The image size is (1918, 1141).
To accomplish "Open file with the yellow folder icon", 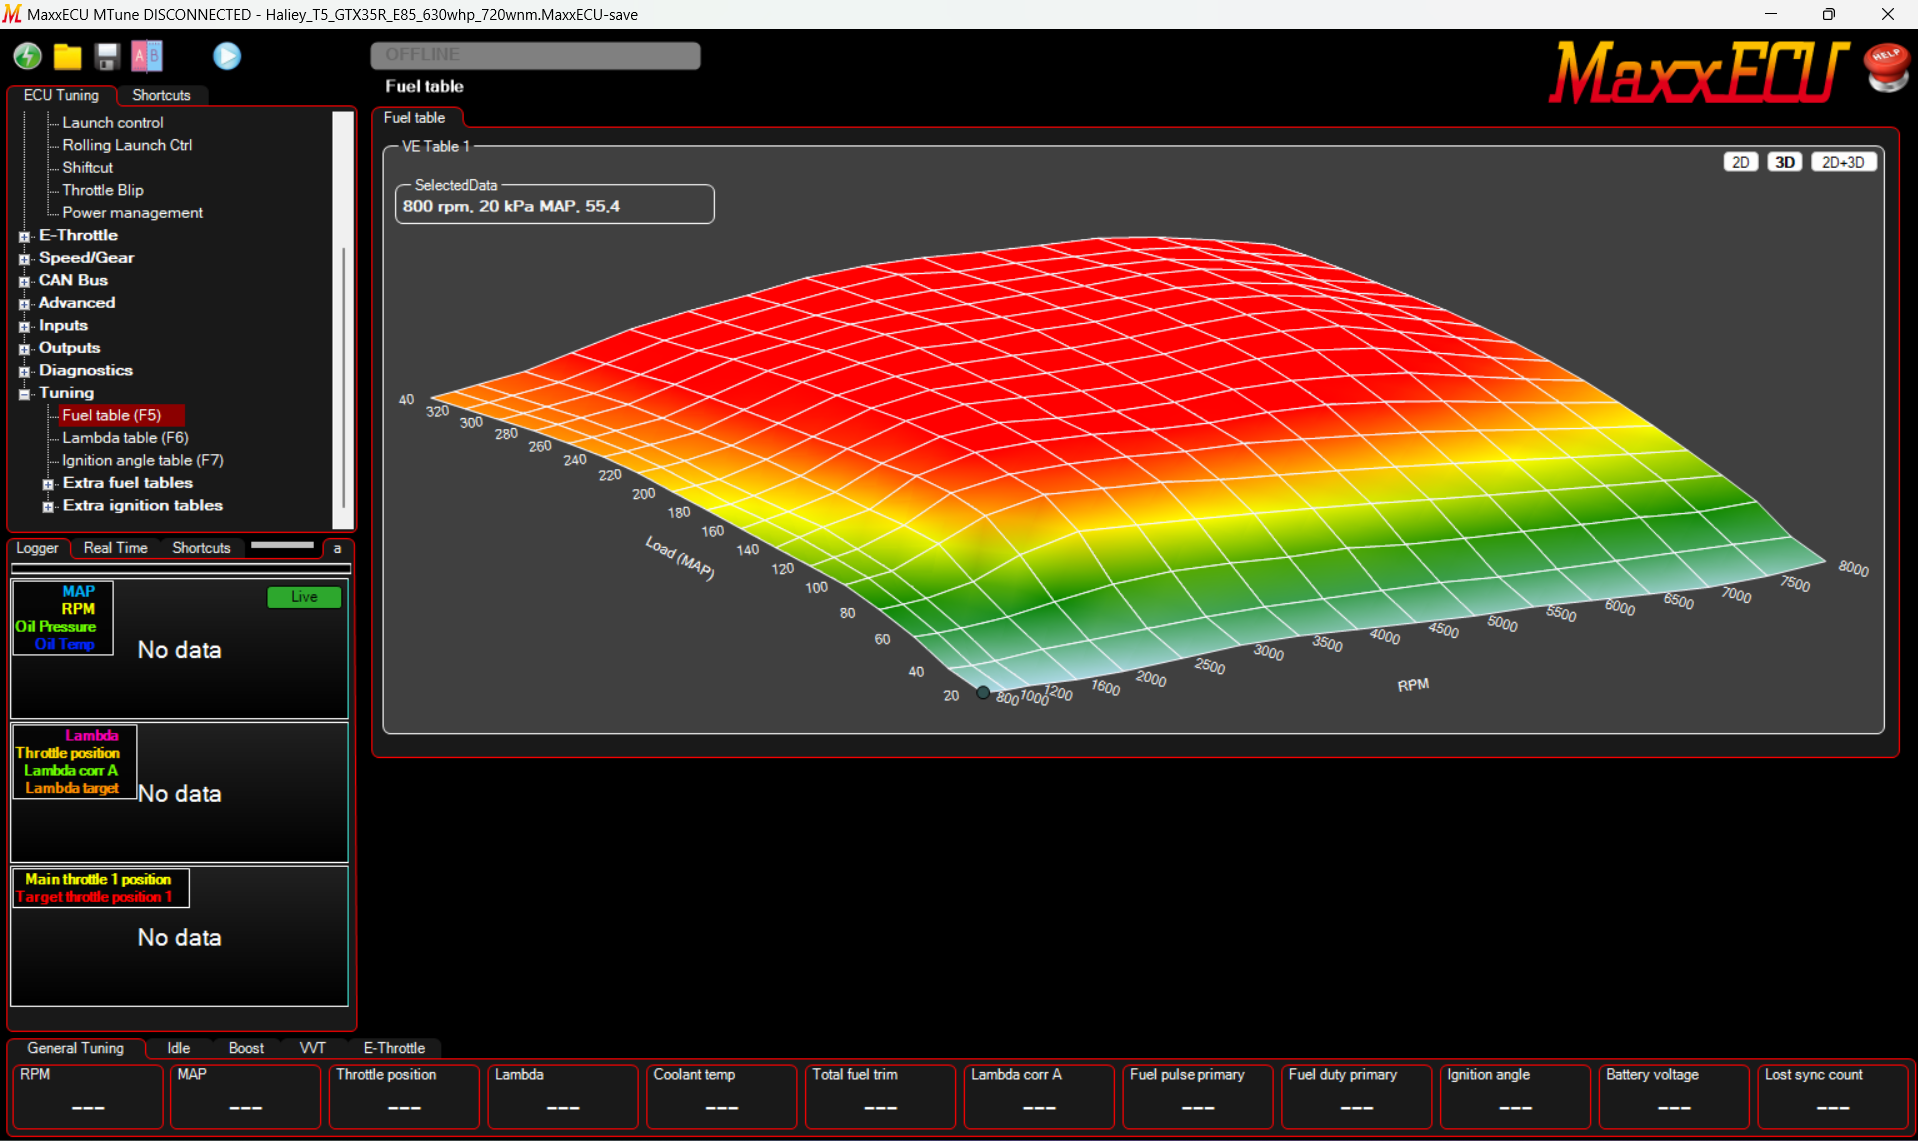I will point(67,57).
